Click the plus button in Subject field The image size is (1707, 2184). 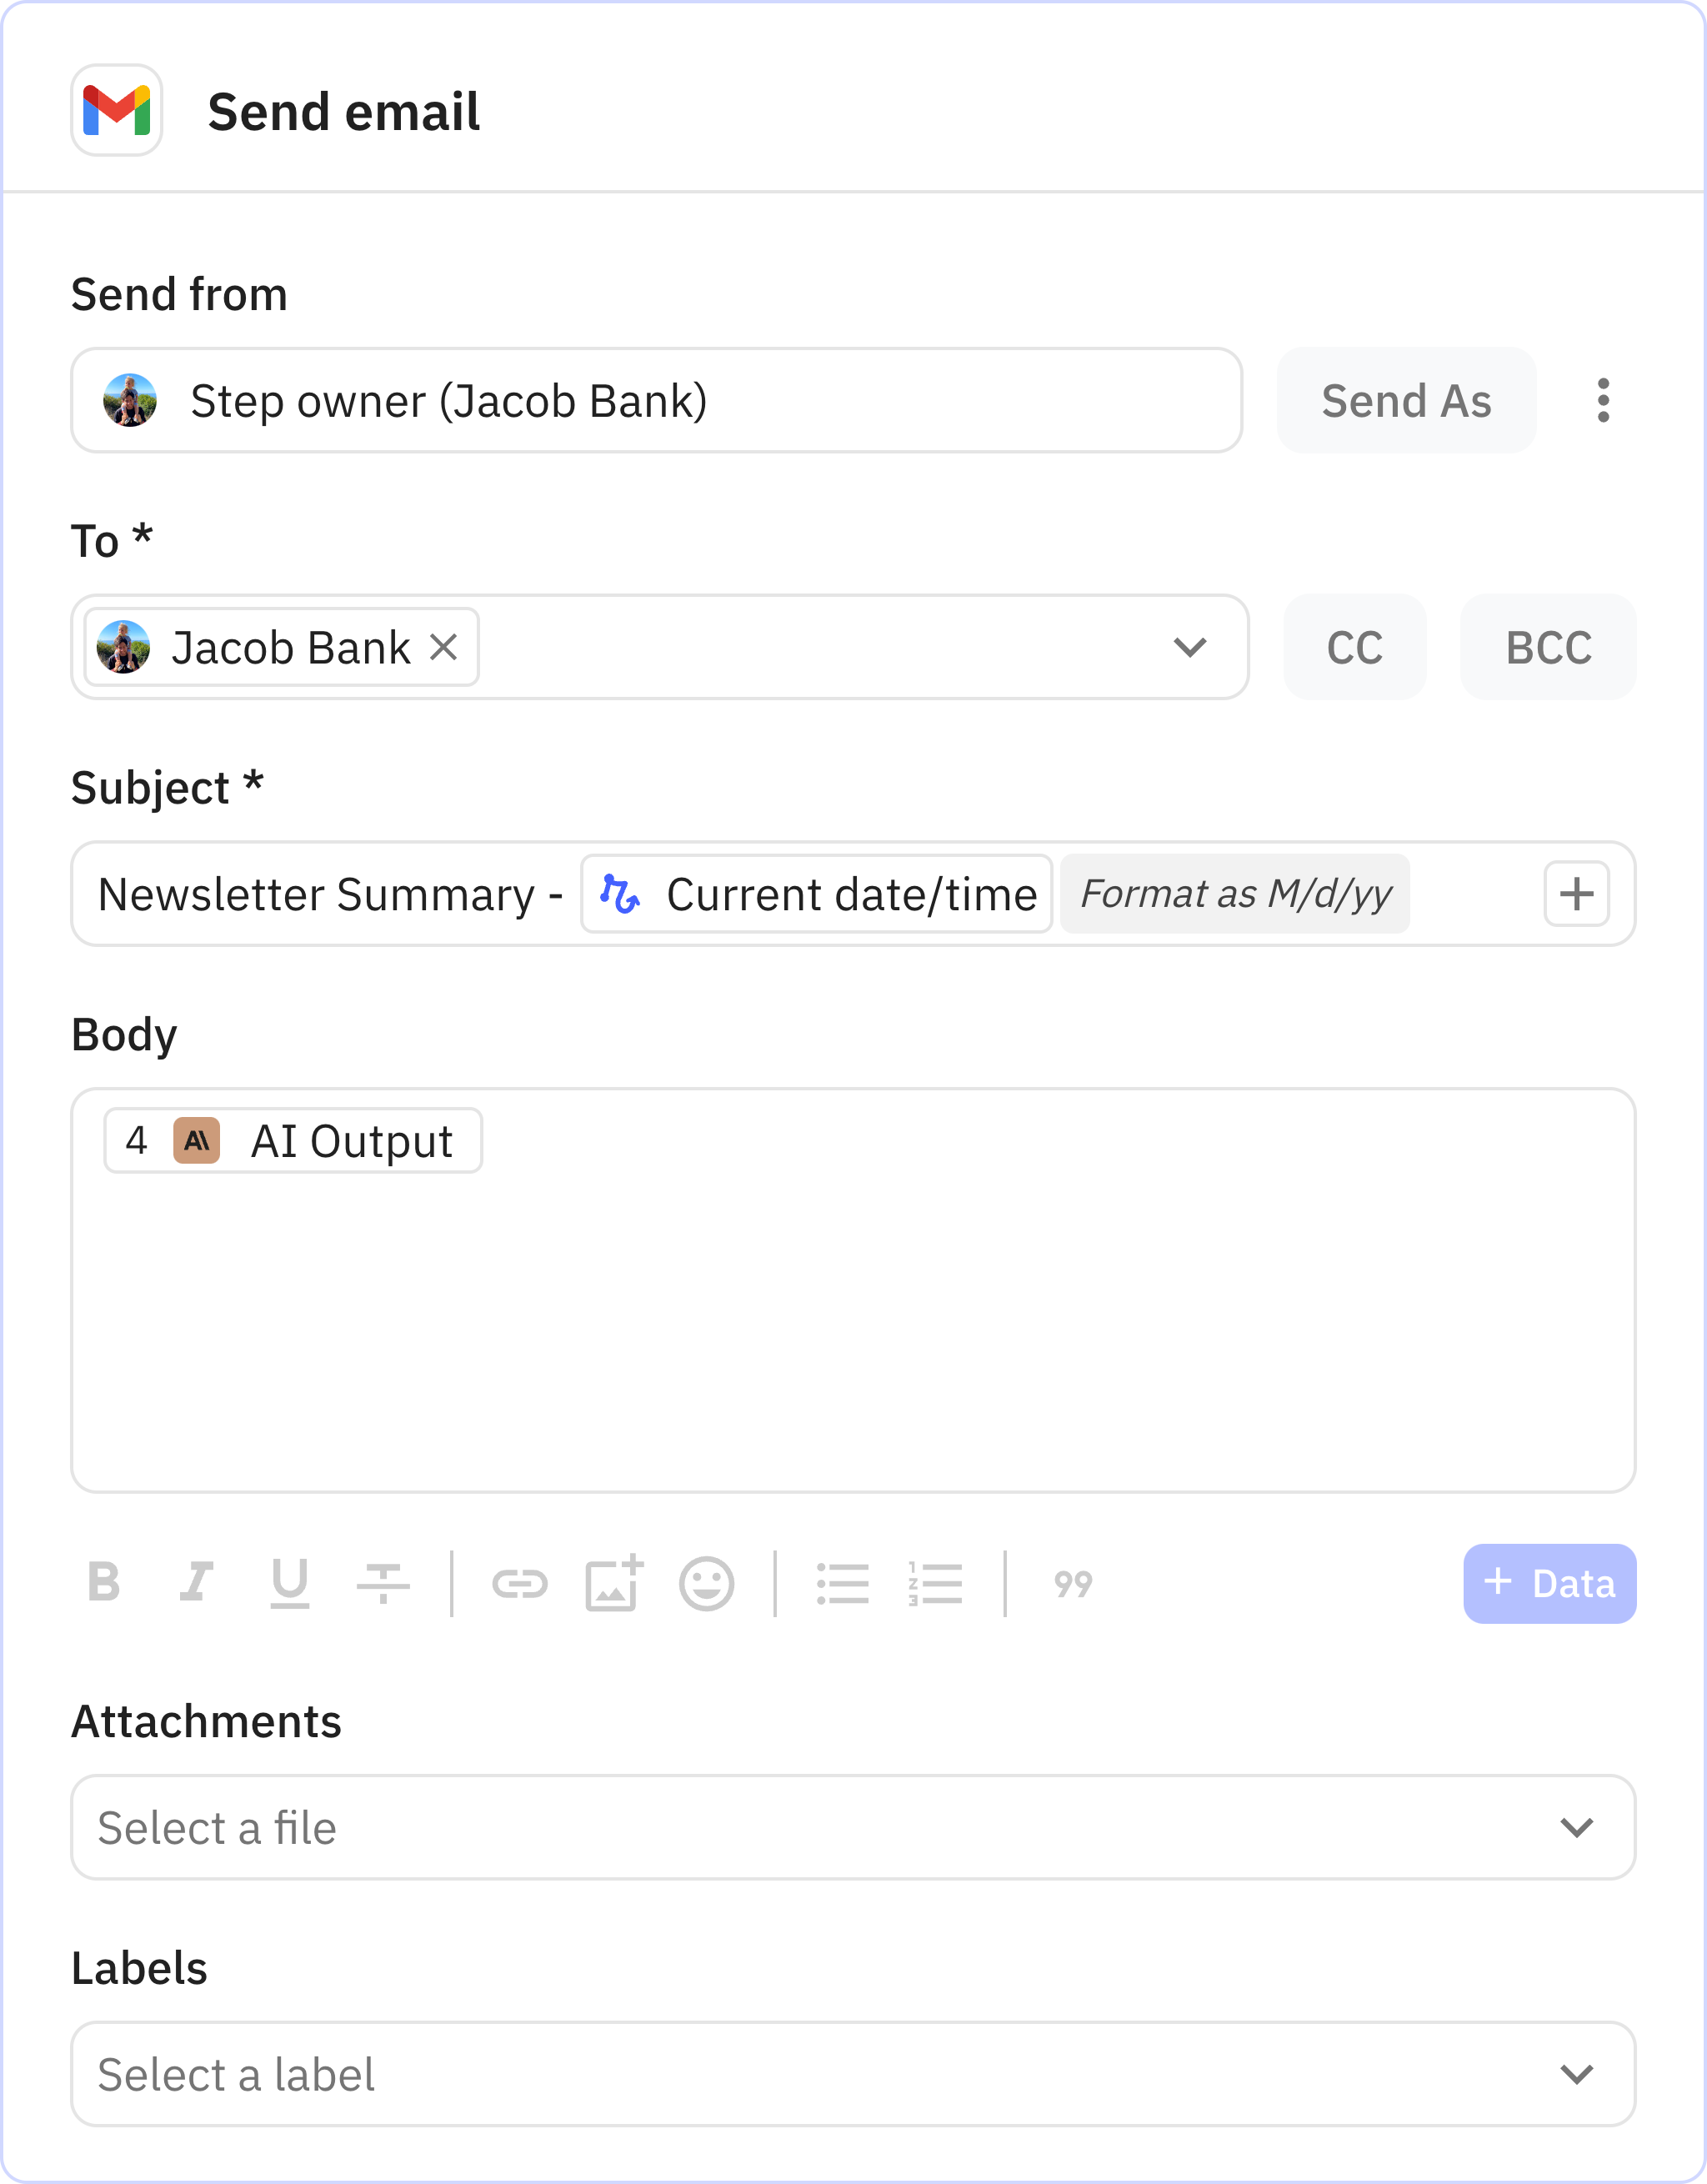tap(1576, 893)
